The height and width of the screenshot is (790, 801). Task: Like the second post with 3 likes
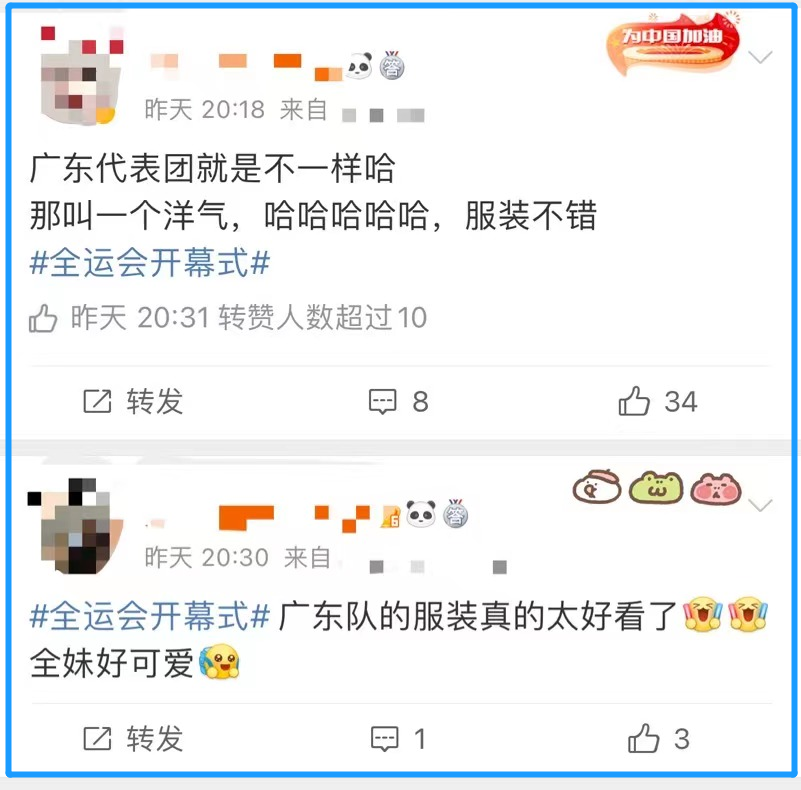pos(659,738)
